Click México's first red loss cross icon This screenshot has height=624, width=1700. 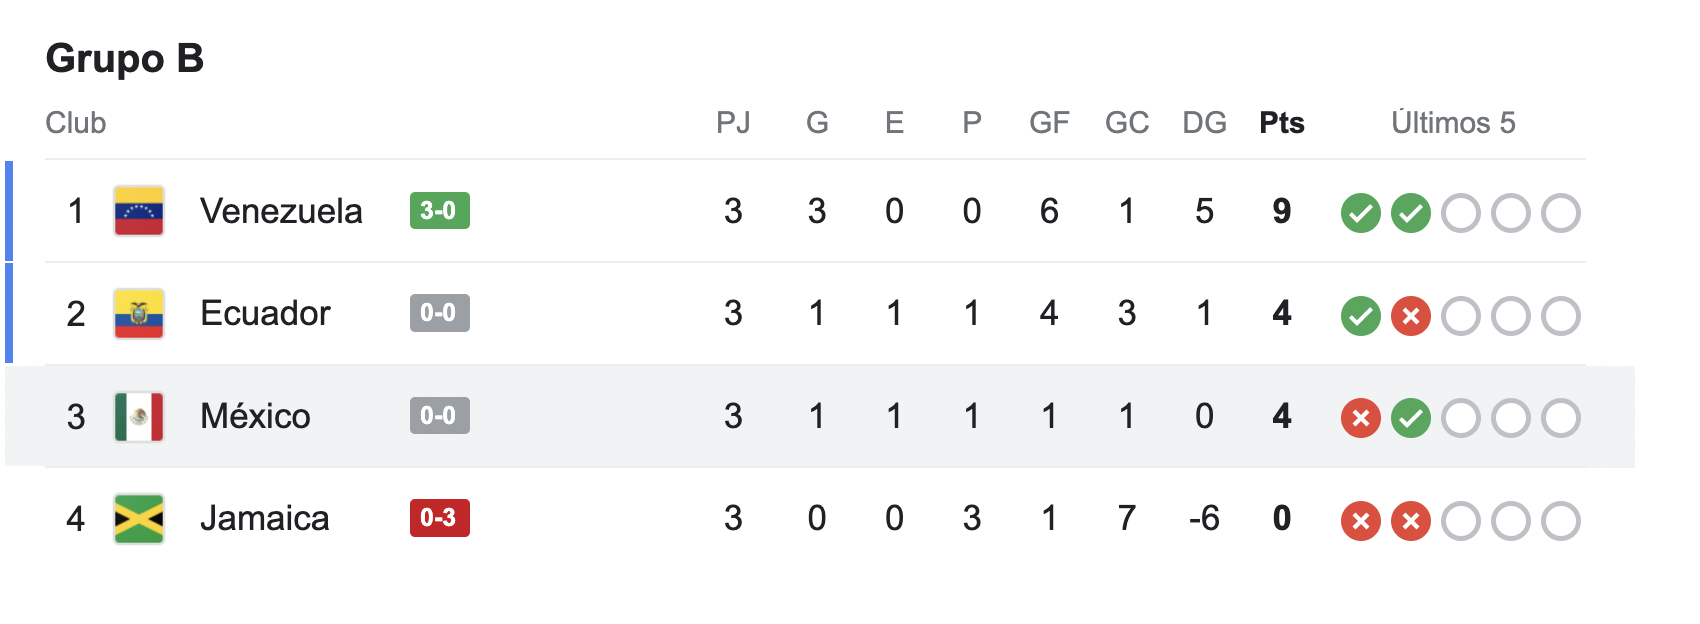(x=1360, y=418)
